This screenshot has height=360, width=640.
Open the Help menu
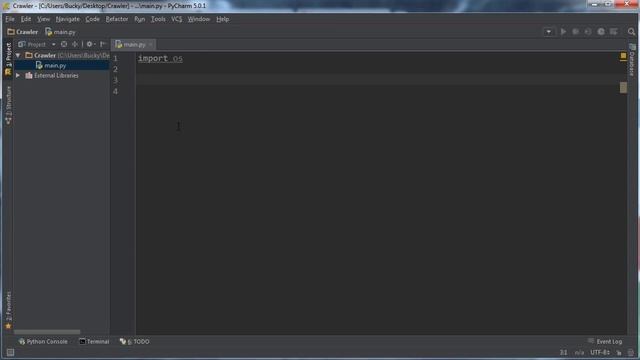tap(222, 19)
